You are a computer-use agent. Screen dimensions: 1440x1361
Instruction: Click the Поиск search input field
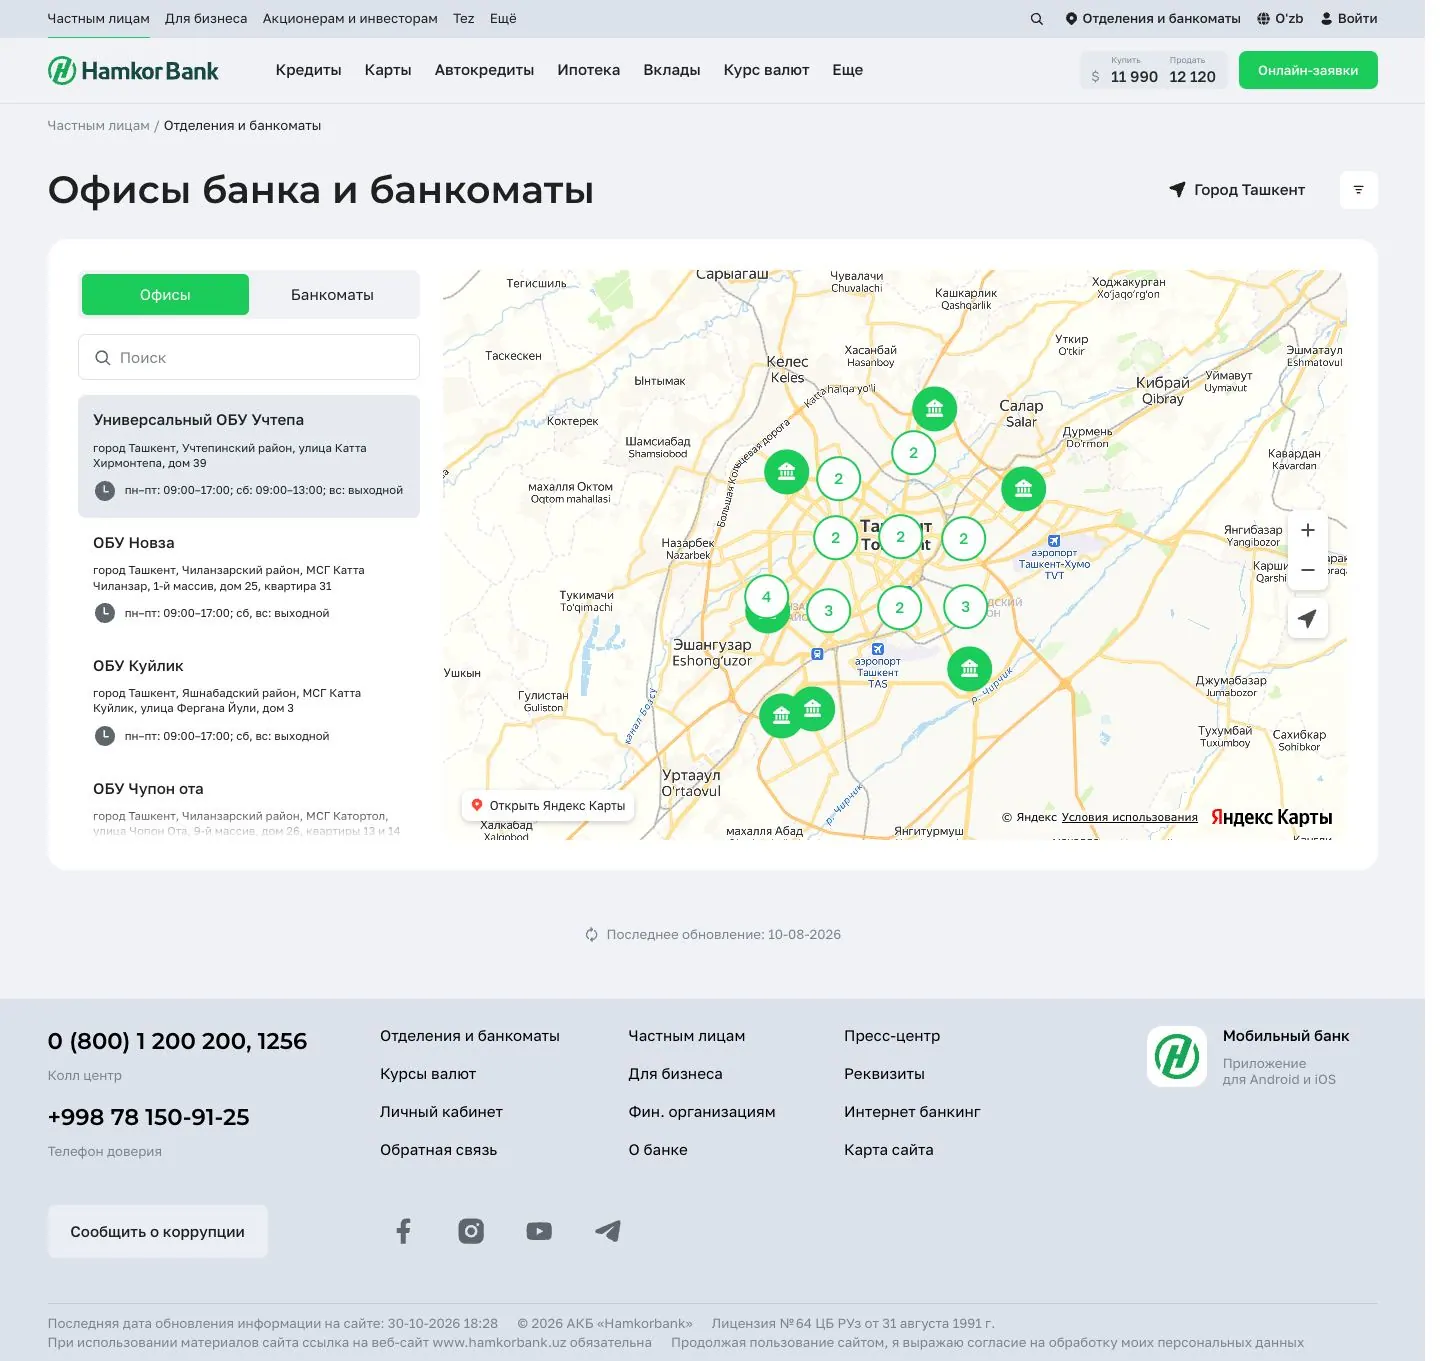click(x=249, y=357)
